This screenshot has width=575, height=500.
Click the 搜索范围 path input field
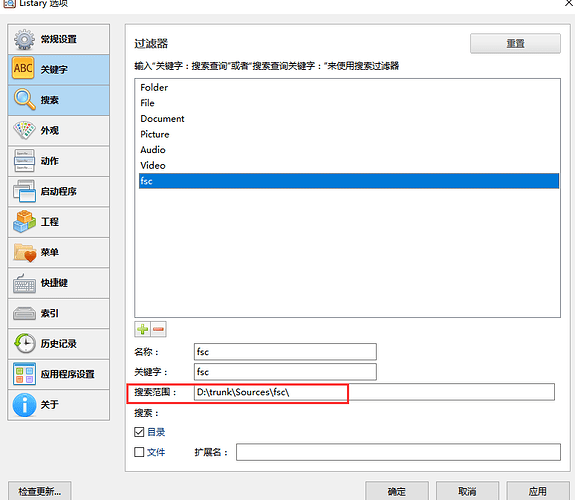[x=374, y=392]
